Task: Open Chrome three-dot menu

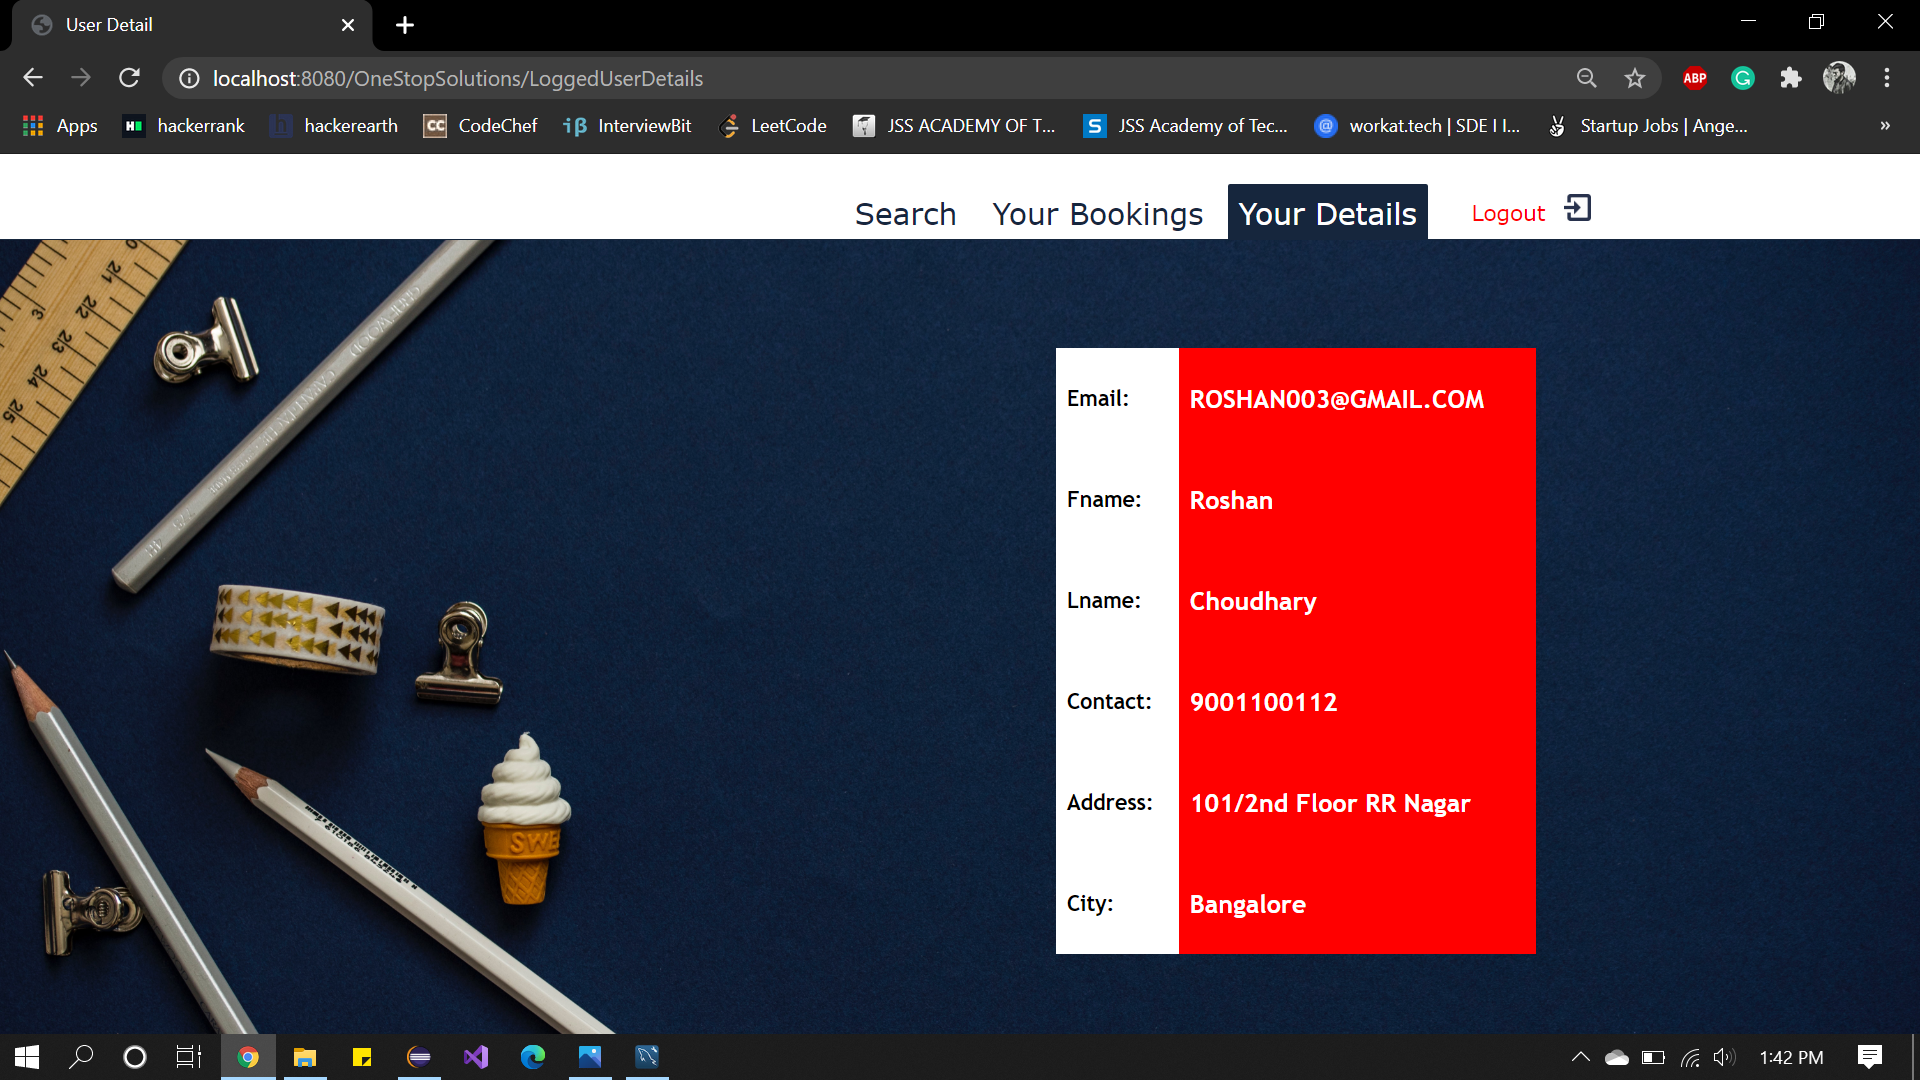Action: 1887,78
